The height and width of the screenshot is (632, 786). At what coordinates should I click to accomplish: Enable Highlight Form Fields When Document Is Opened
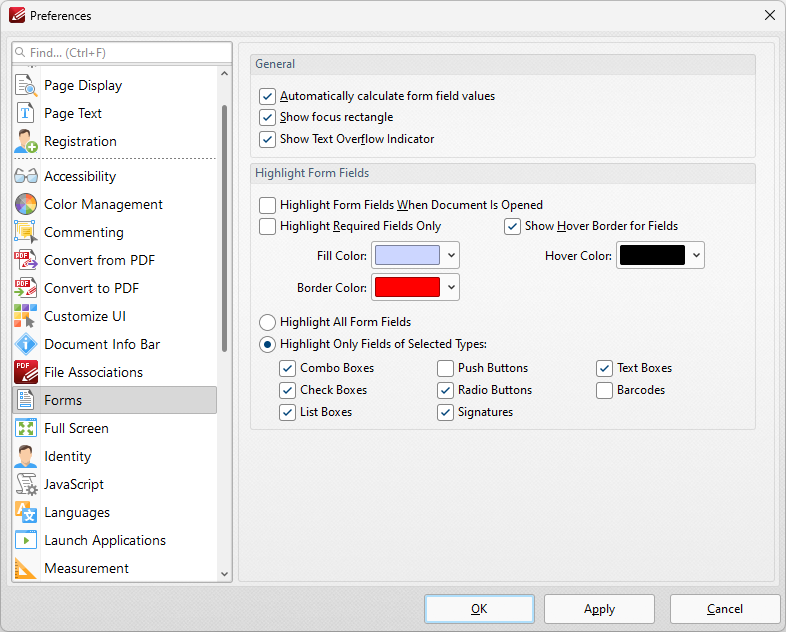click(x=267, y=205)
